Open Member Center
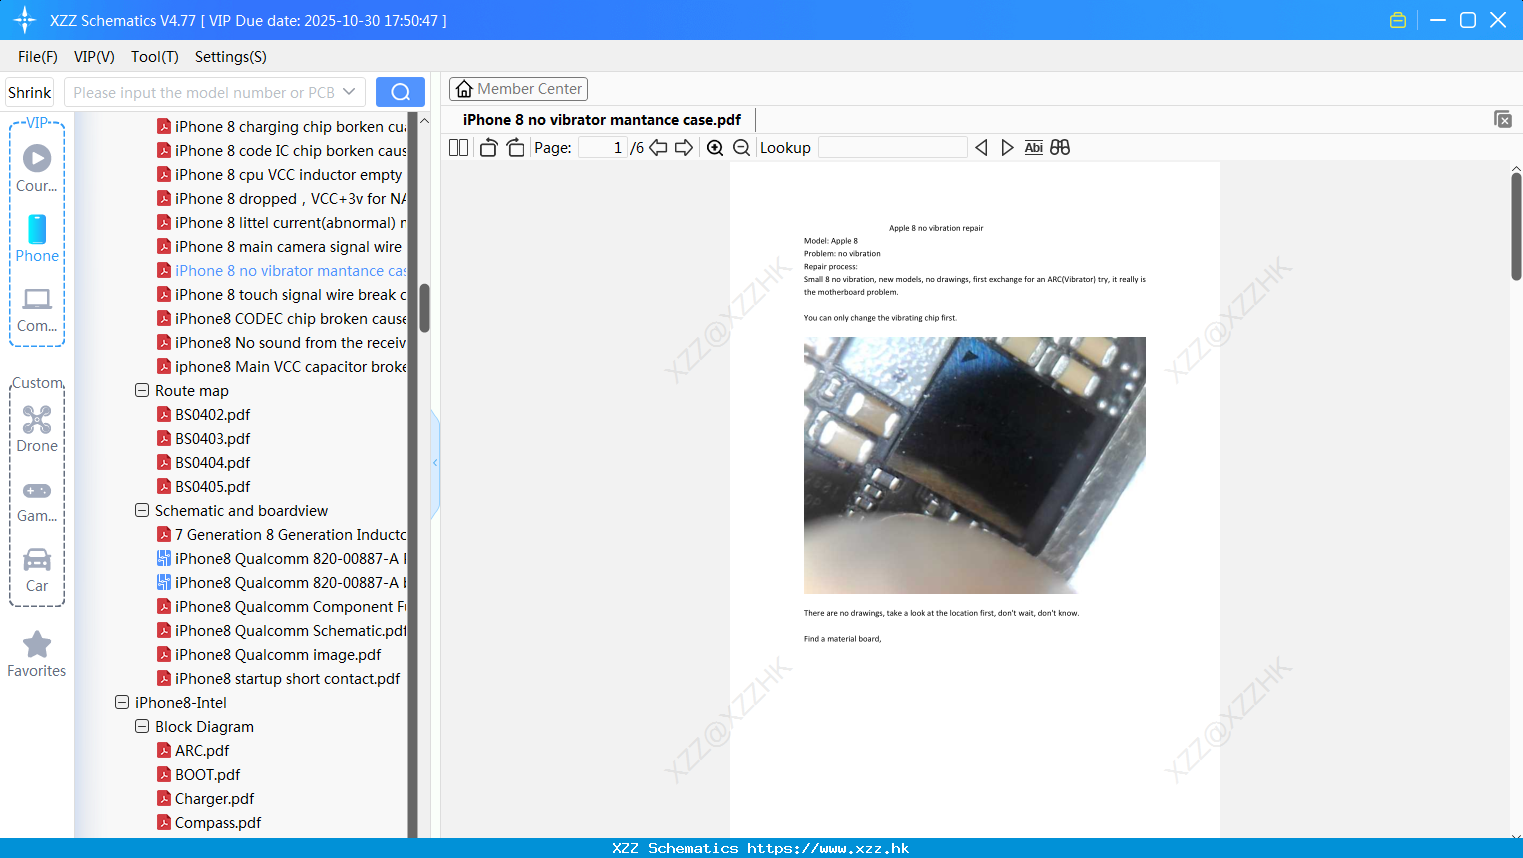This screenshot has height=858, width=1523. [x=518, y=89]
